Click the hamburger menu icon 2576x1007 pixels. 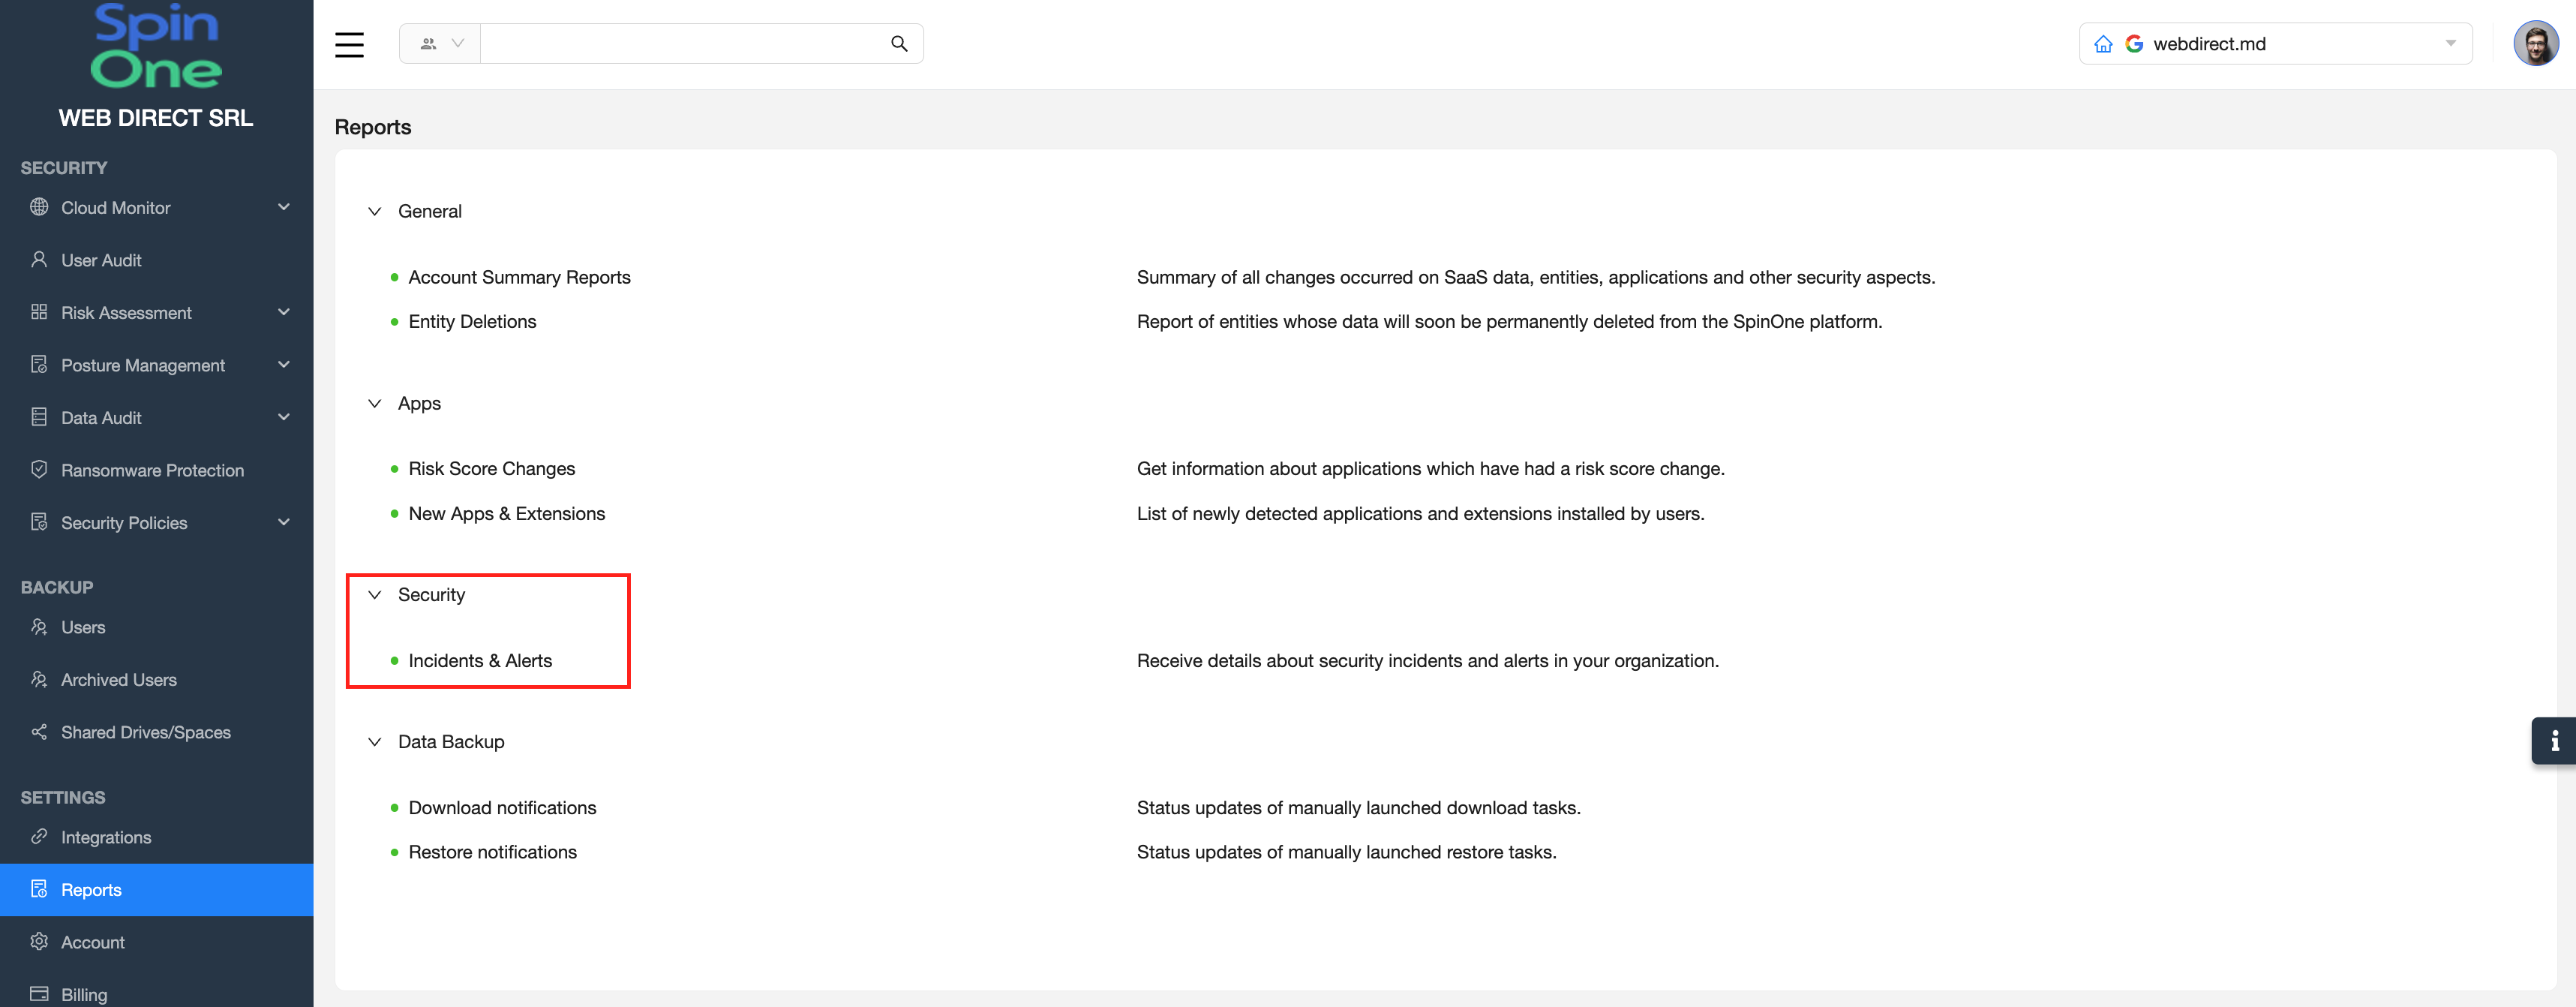click(349, 44)
